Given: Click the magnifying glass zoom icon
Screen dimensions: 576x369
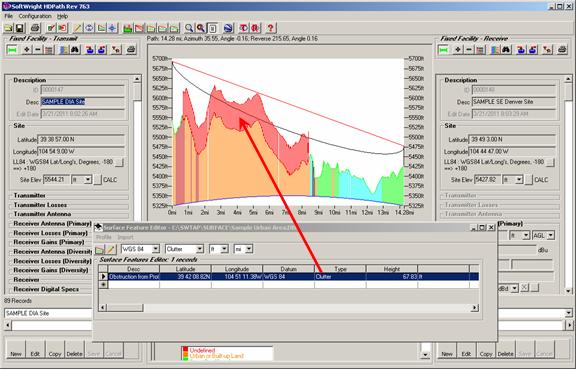Looking at the screenshot, I should pos(189,28).
